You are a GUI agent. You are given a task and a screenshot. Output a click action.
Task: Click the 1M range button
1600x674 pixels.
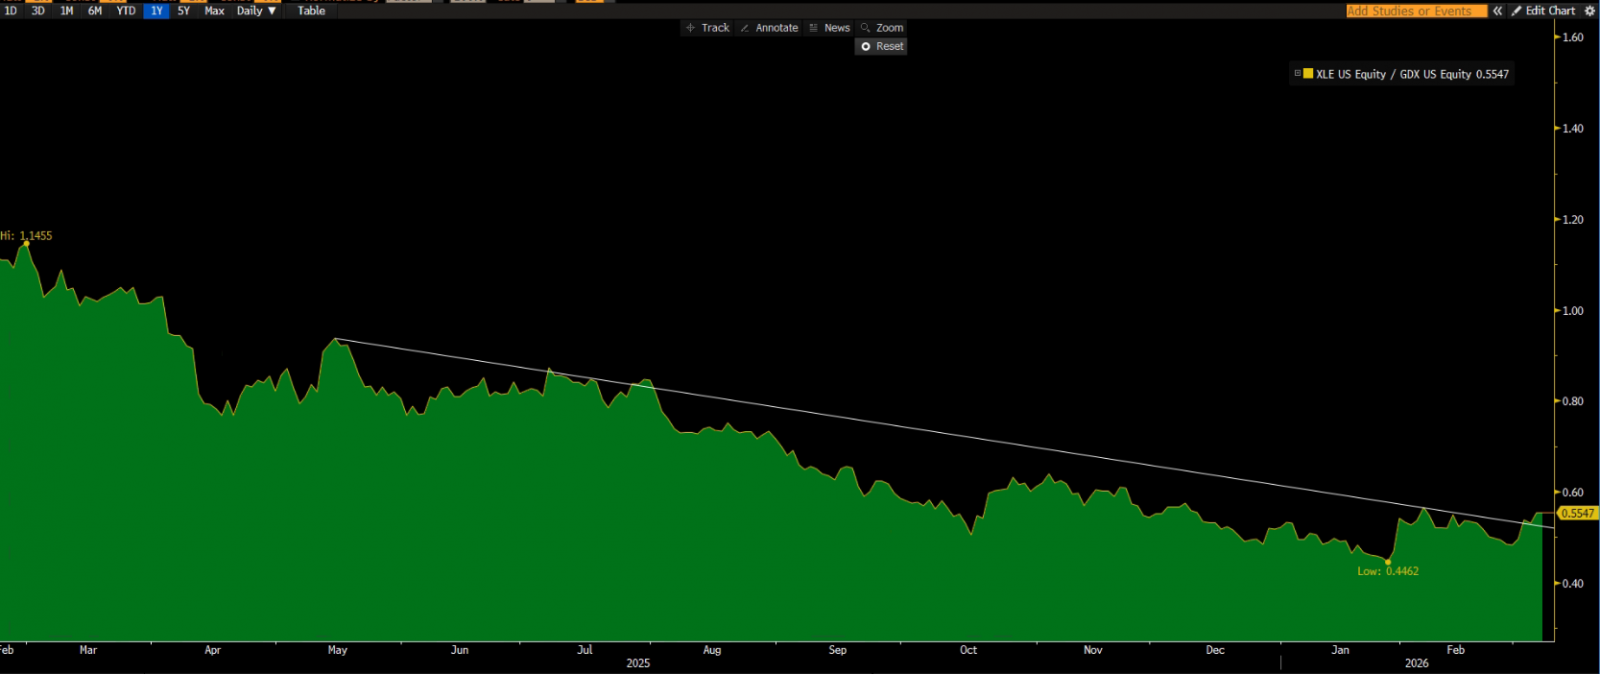67,11
